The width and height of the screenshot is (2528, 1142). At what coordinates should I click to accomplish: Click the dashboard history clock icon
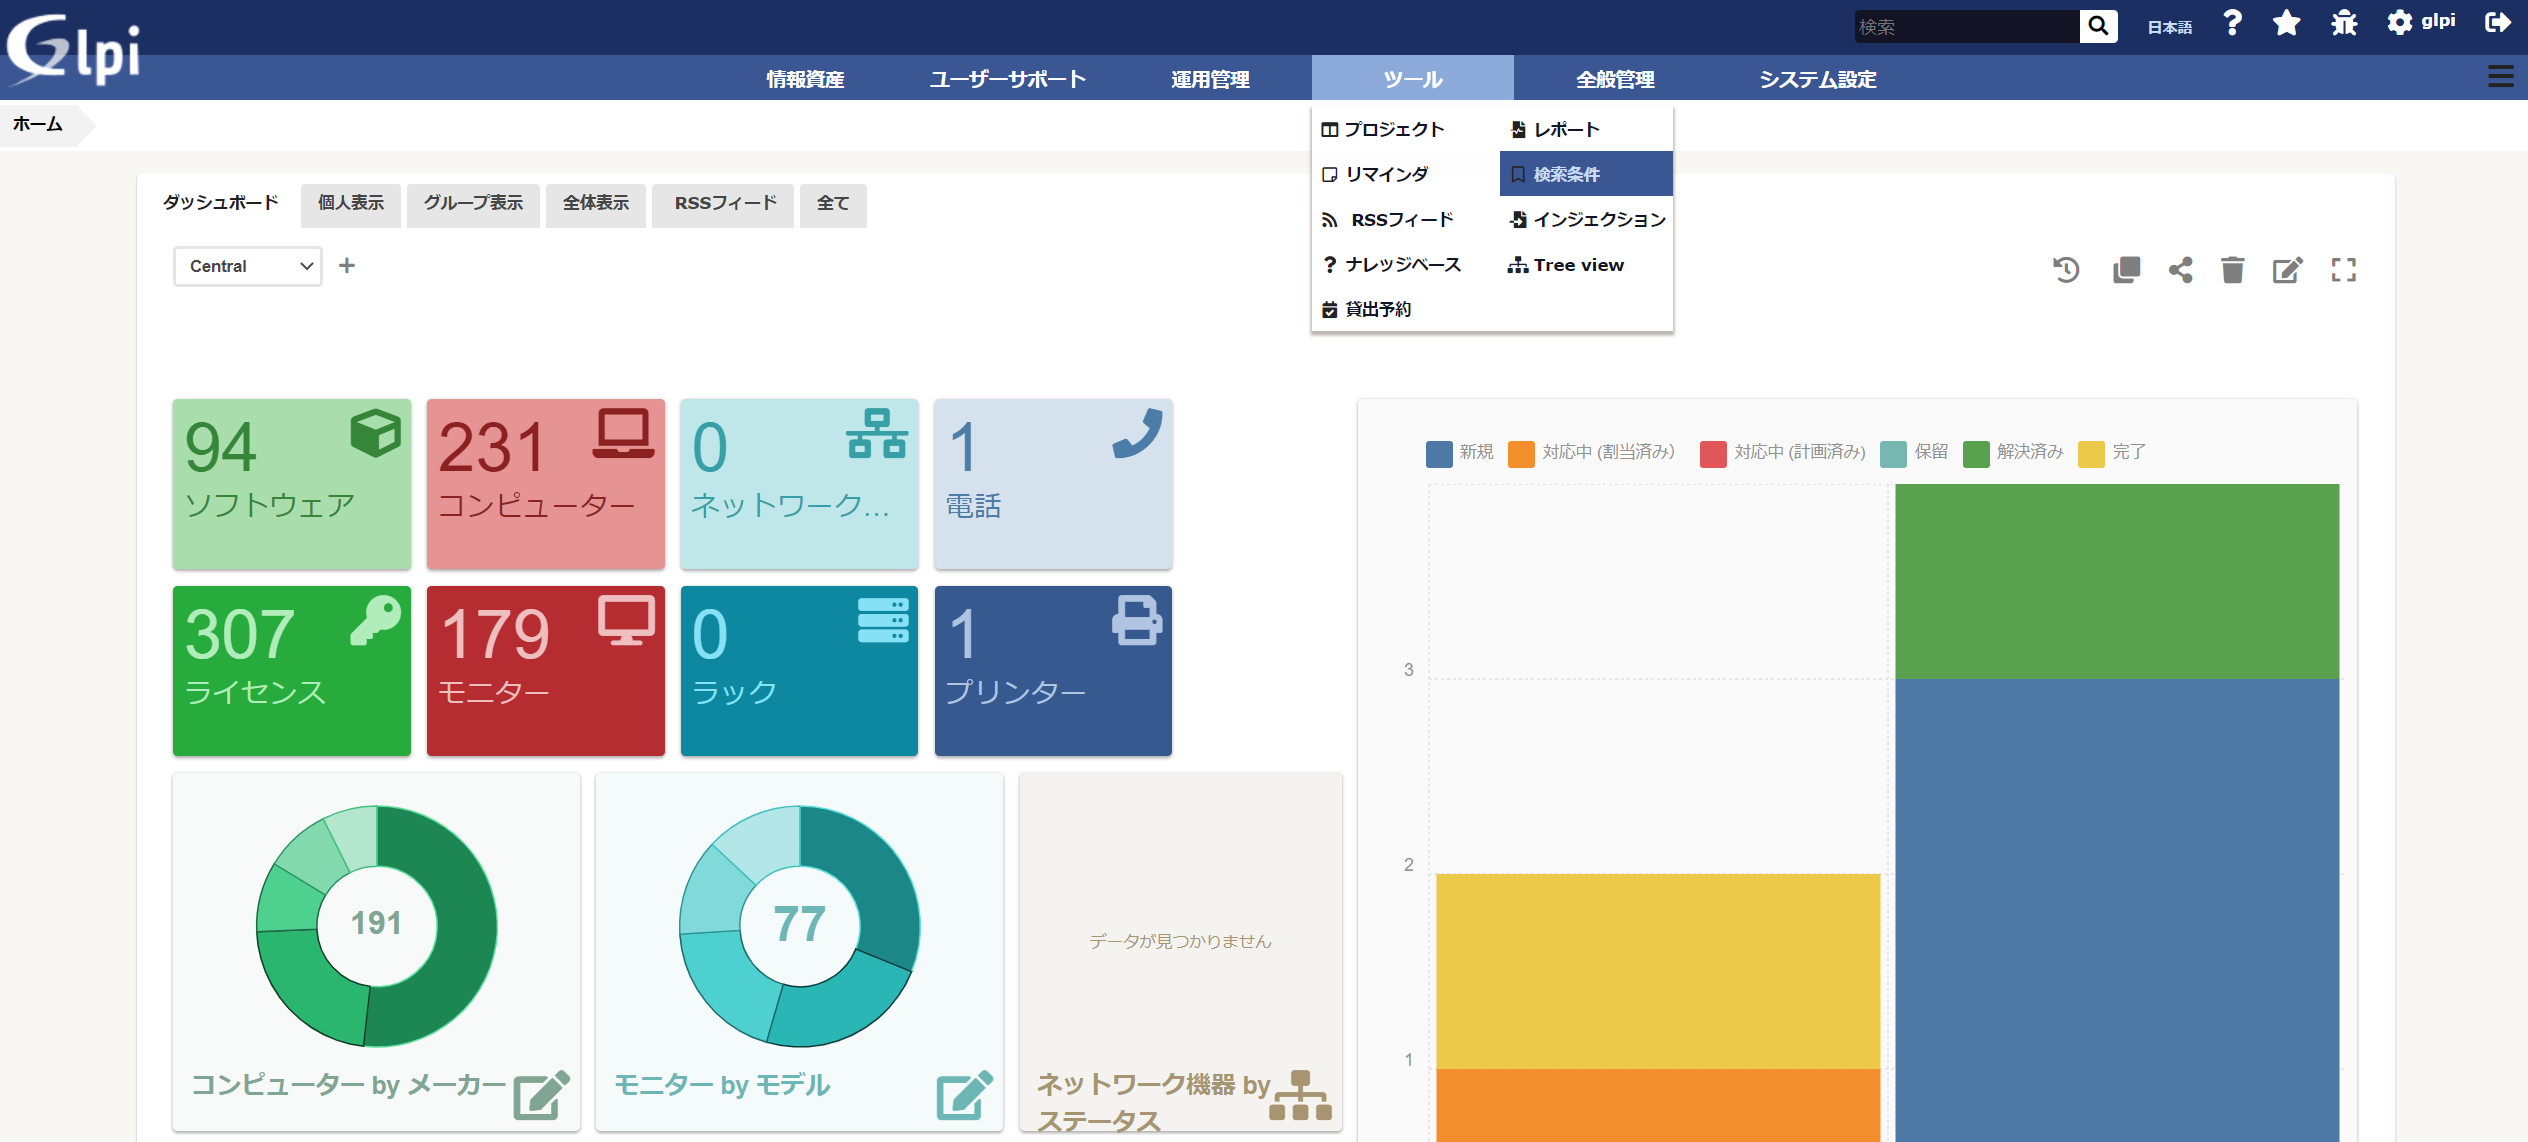pos(2066,270)
